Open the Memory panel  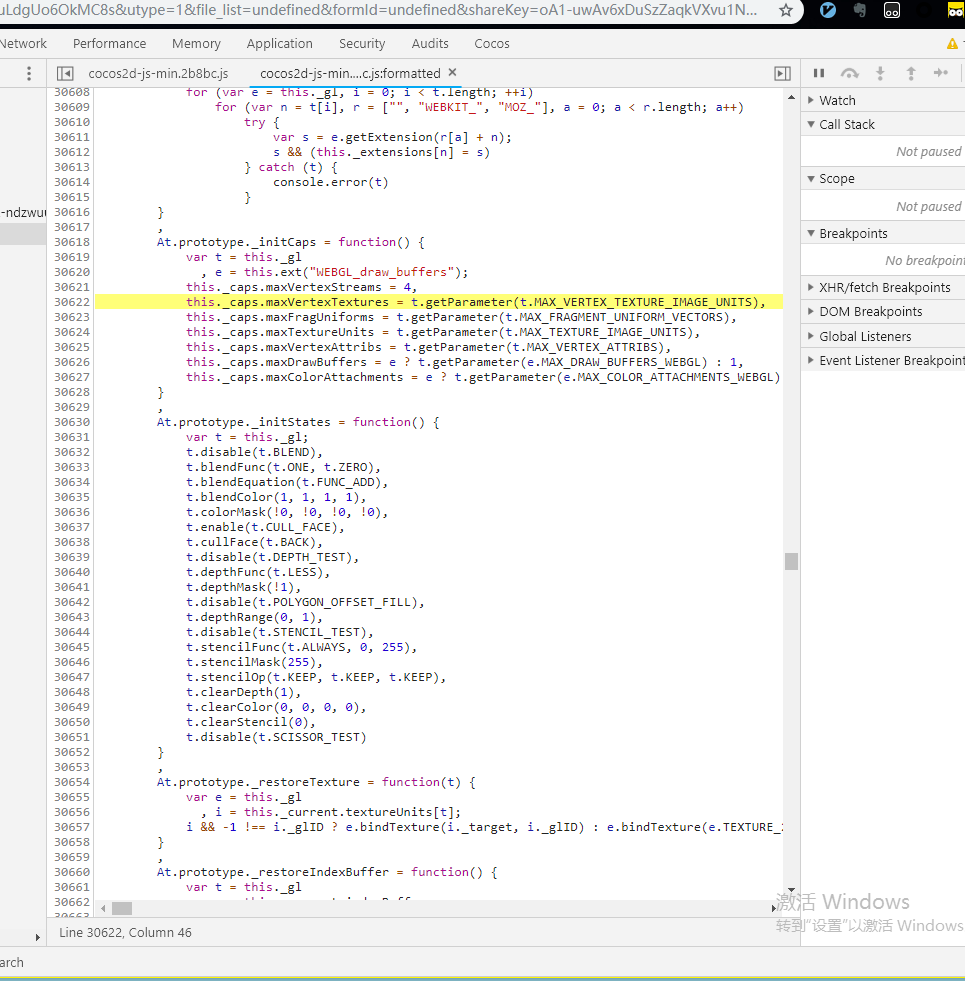(x=197, y=43)
